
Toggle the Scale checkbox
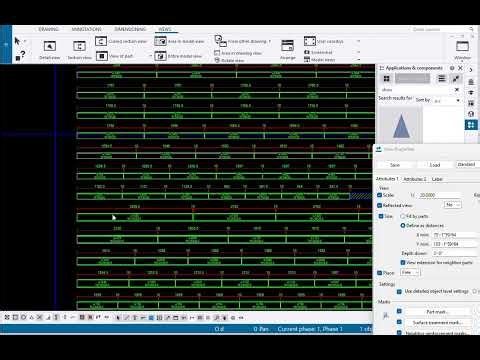379,195
